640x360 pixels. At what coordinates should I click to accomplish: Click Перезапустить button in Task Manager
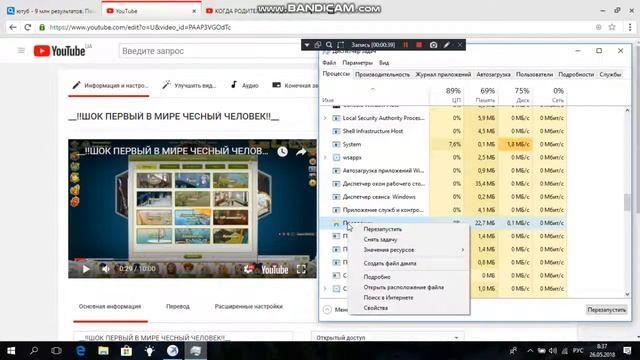tap(606, 310)
